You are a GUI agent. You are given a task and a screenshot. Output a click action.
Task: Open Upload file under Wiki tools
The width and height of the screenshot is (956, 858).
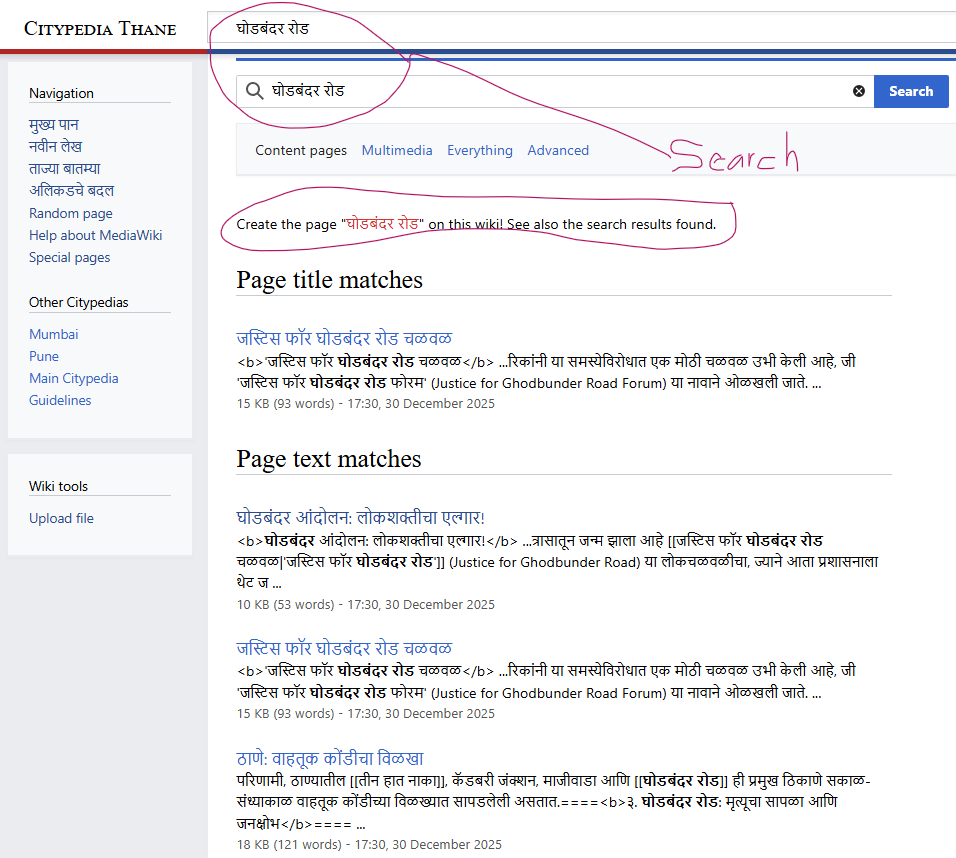(x=61, y=518)
